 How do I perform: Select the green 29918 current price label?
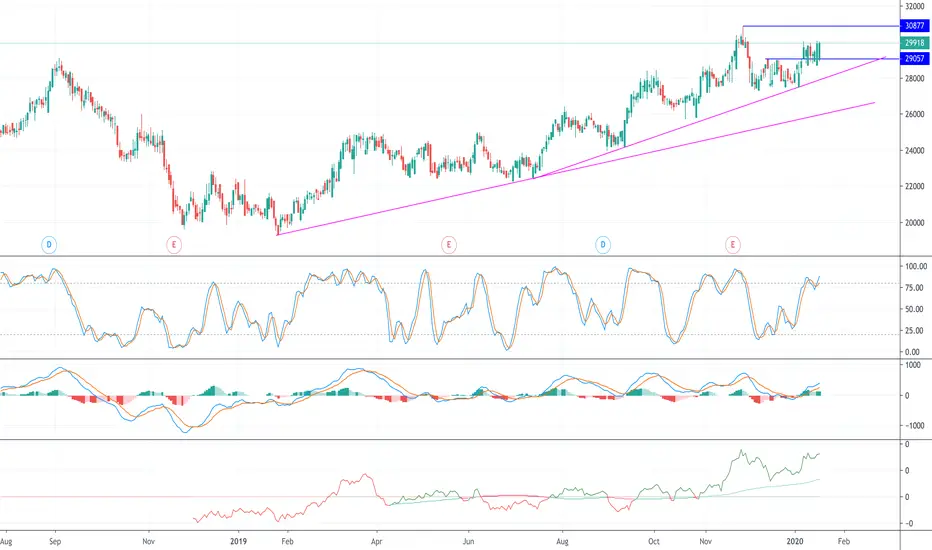pos(914,43)
